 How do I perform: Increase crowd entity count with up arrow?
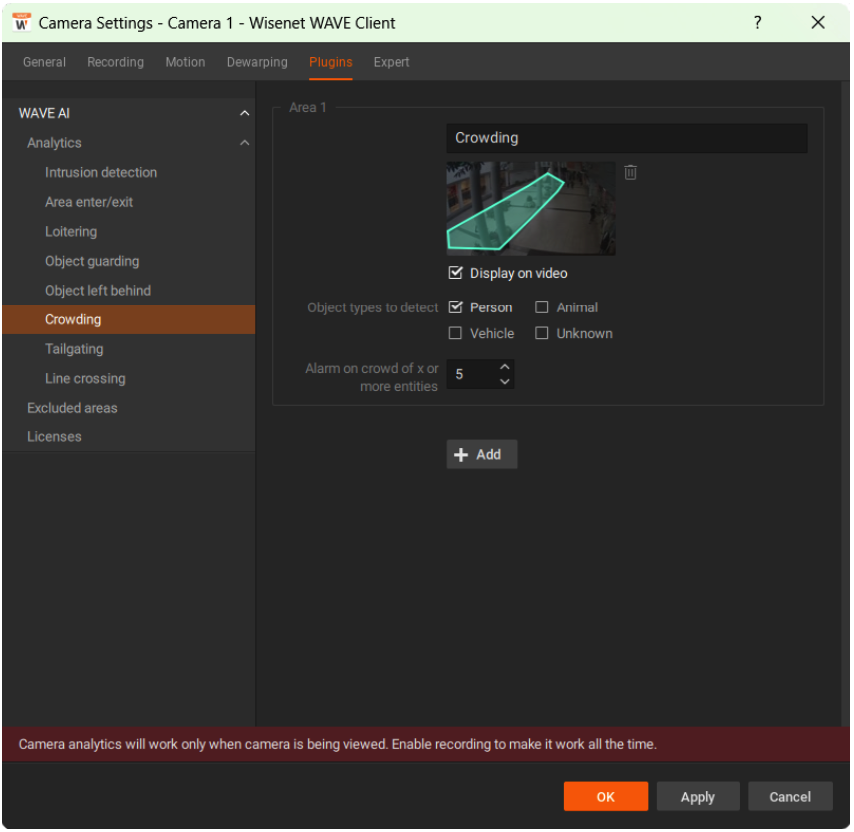click(x=505, y=366)
